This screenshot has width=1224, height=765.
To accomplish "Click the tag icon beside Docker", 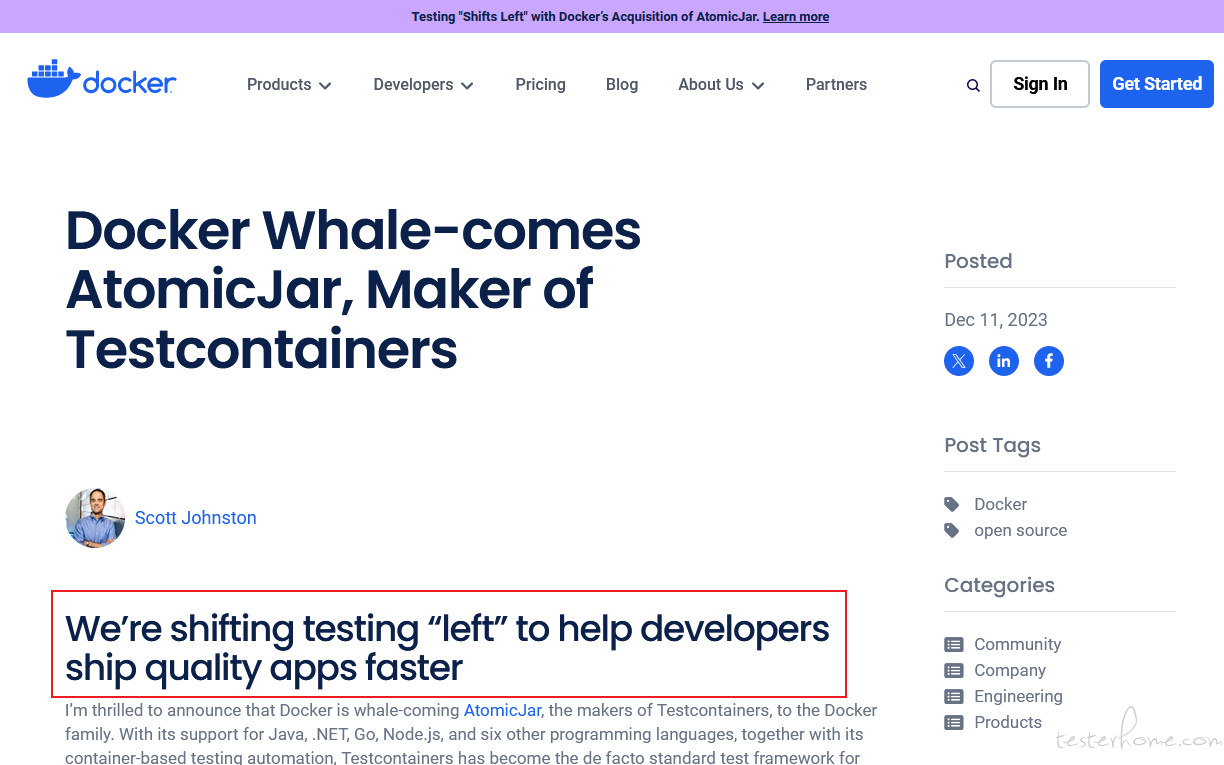I will click(x=952, y=504).
